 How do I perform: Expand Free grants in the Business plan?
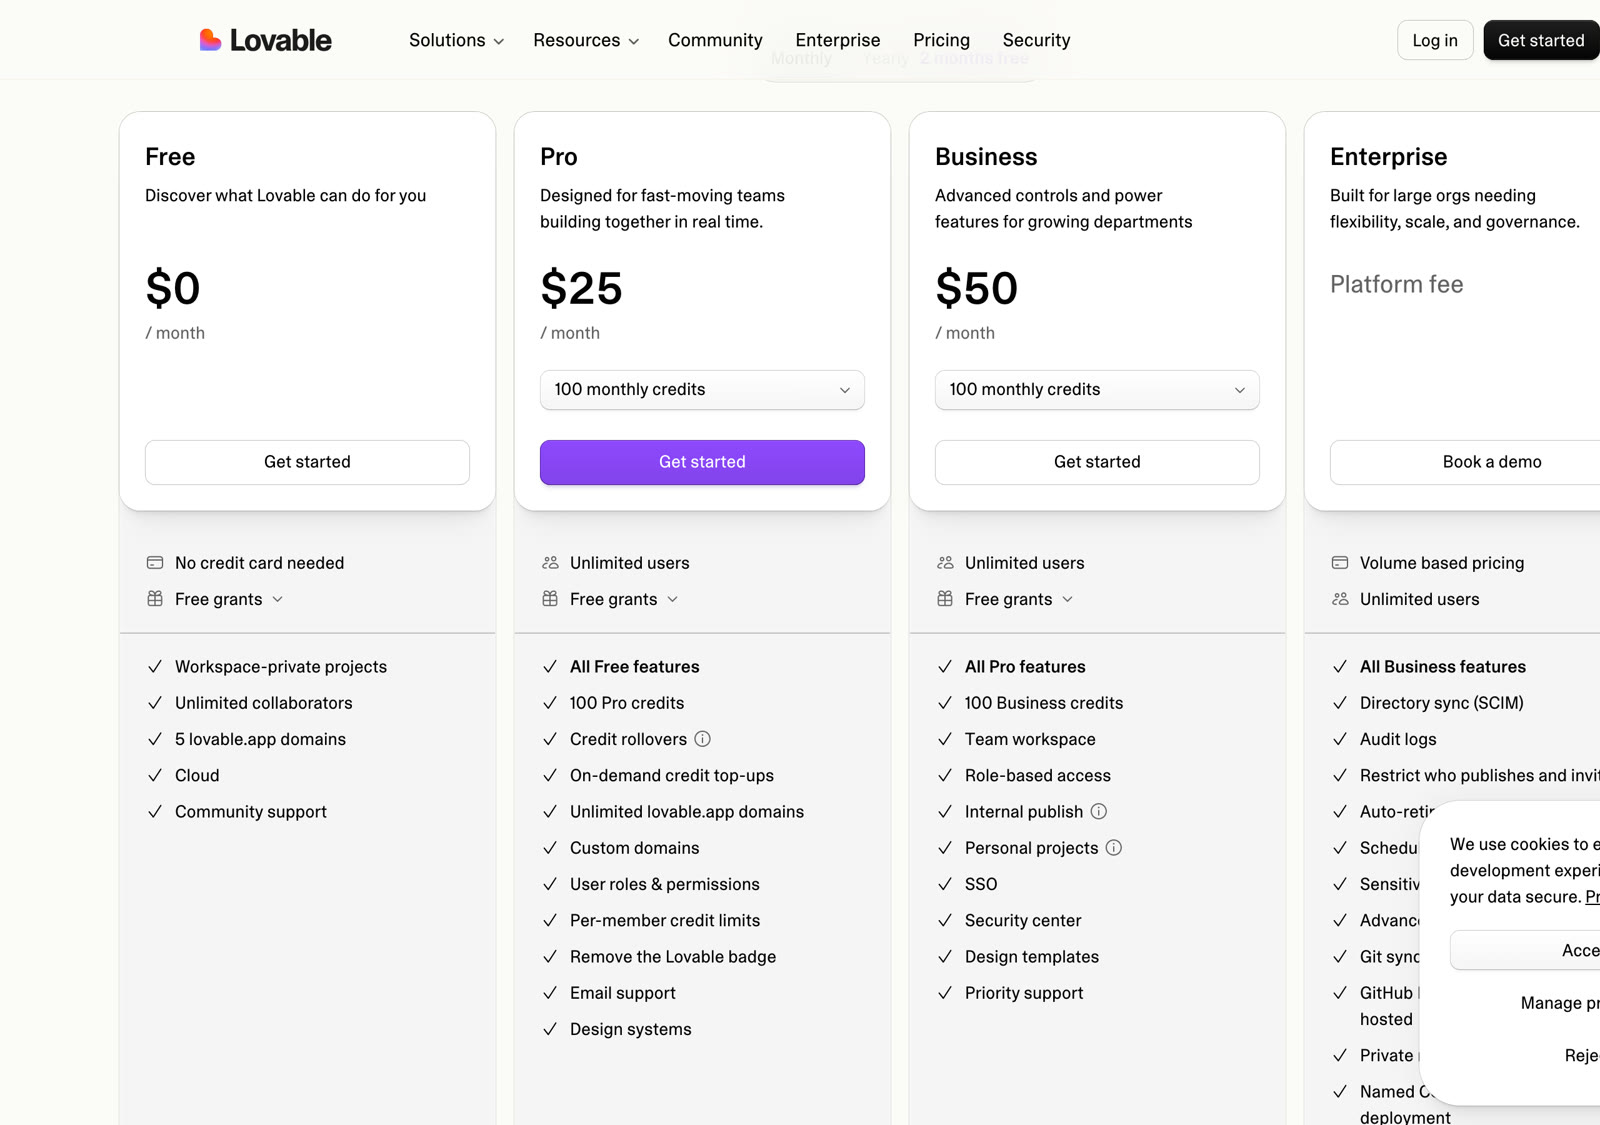point(1019,599)
